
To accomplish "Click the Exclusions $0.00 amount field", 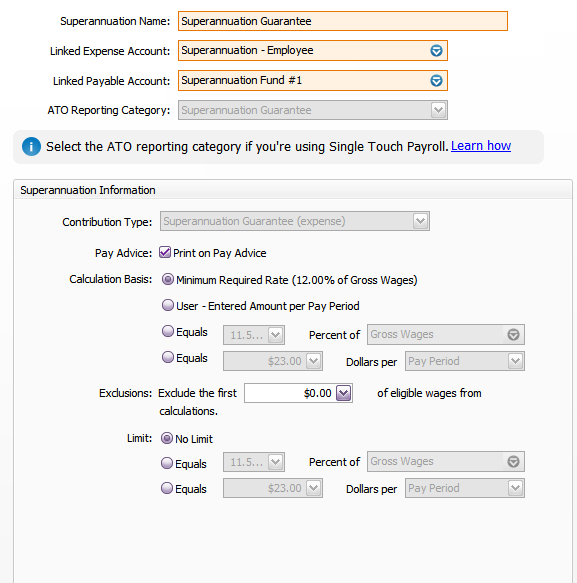I will pyautogui.click(x=290, y=393).
